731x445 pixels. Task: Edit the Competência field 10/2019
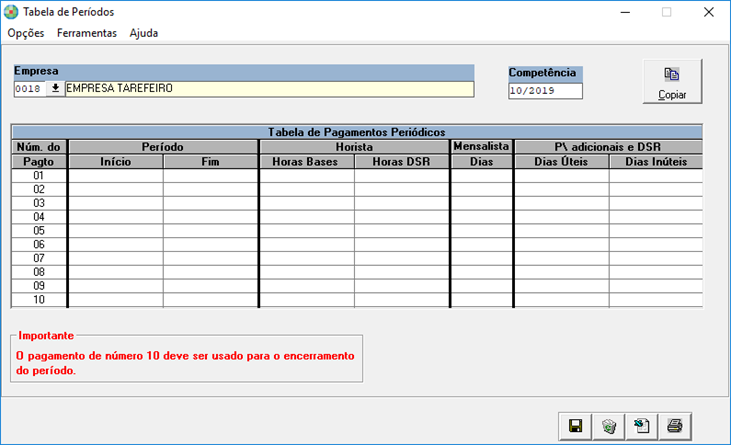click(x=545, y=91)
